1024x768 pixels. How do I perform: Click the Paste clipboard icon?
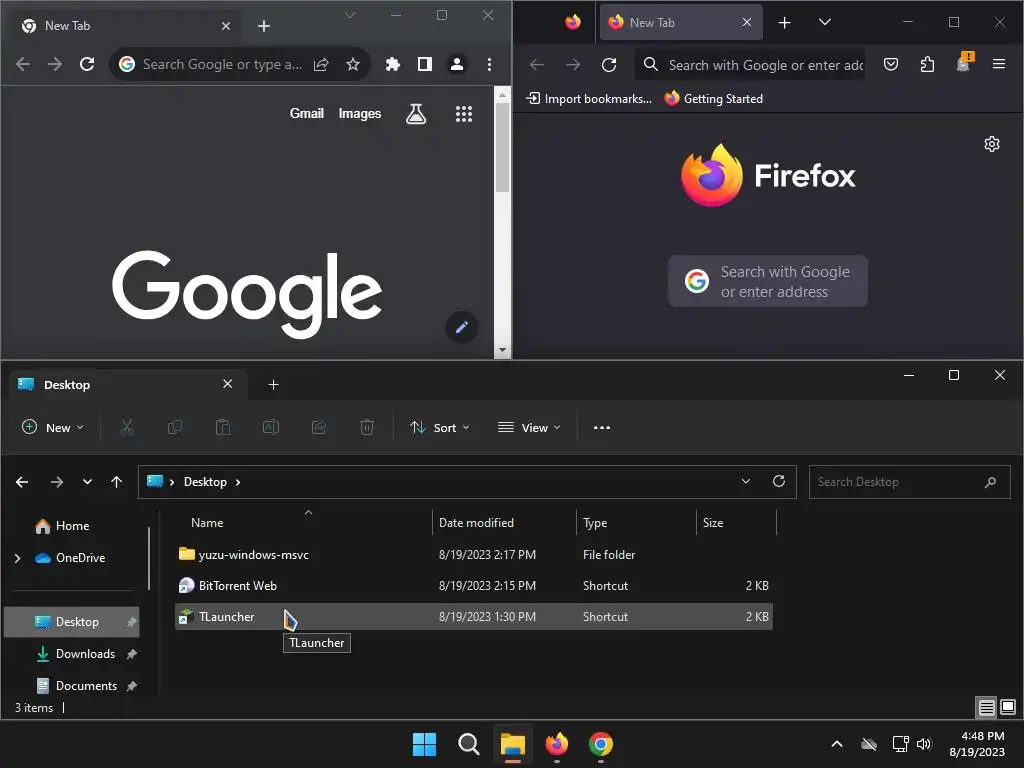coord(223,428)
